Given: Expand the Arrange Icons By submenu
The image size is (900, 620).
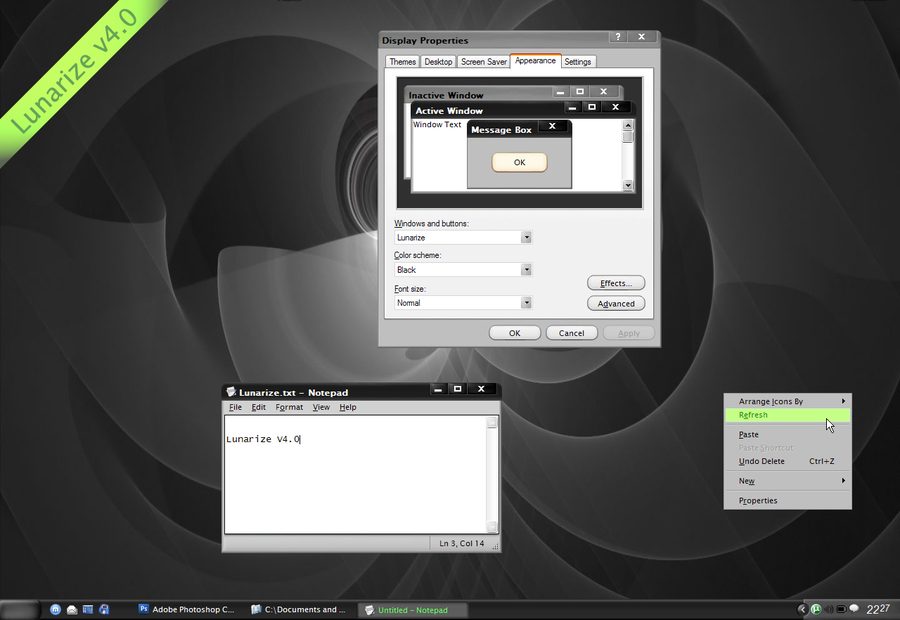Looking at the screenshot, I should click(x=788, y=401).
